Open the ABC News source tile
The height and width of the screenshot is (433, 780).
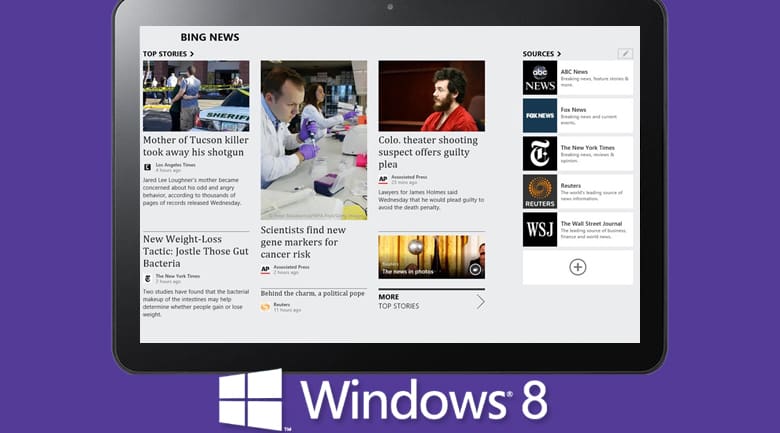click(x=577, y=78)
